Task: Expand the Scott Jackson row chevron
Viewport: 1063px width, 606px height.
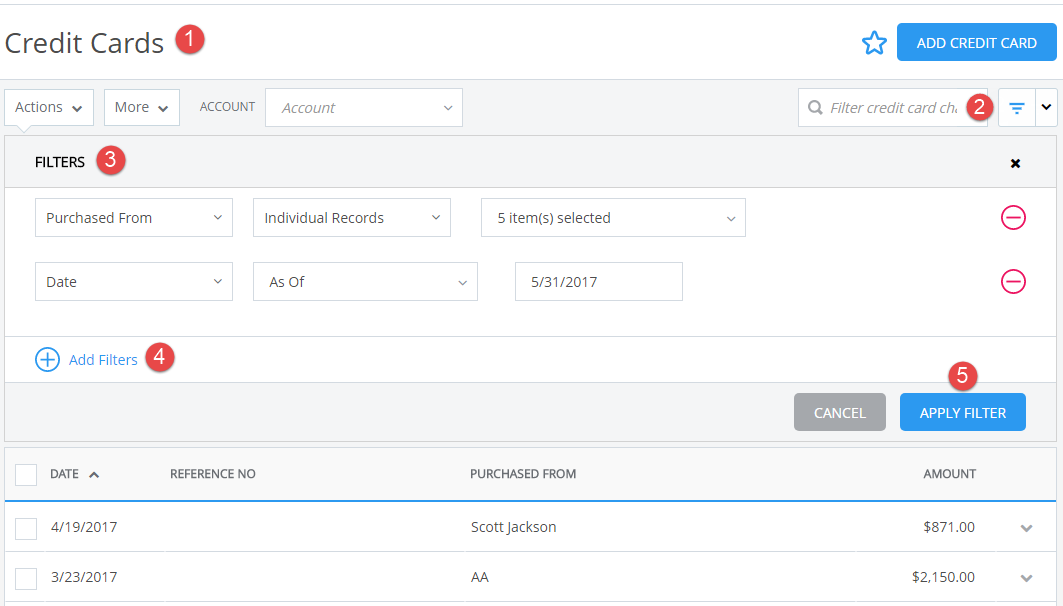Action: 1026,528
